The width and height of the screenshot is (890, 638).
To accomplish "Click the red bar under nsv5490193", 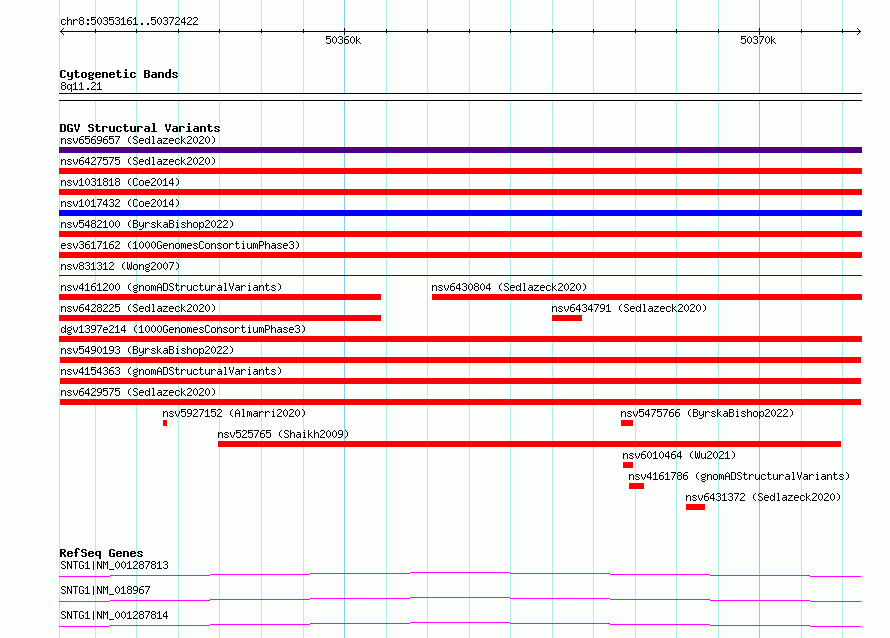I will tap(460, 360).
